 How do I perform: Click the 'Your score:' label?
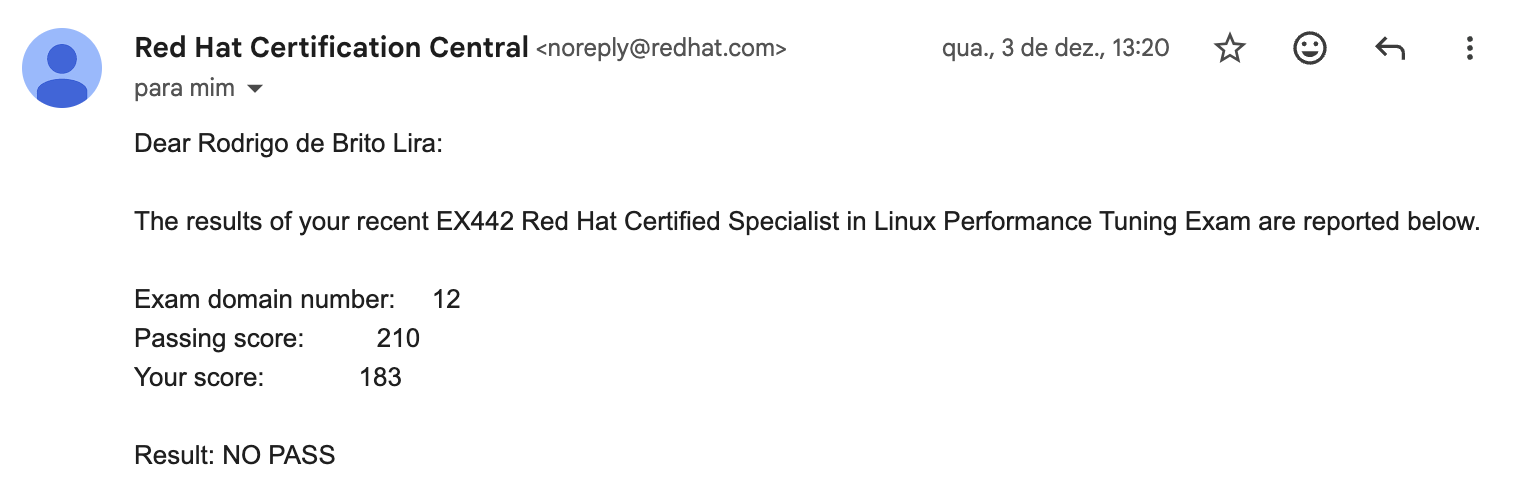click(199, 377)
